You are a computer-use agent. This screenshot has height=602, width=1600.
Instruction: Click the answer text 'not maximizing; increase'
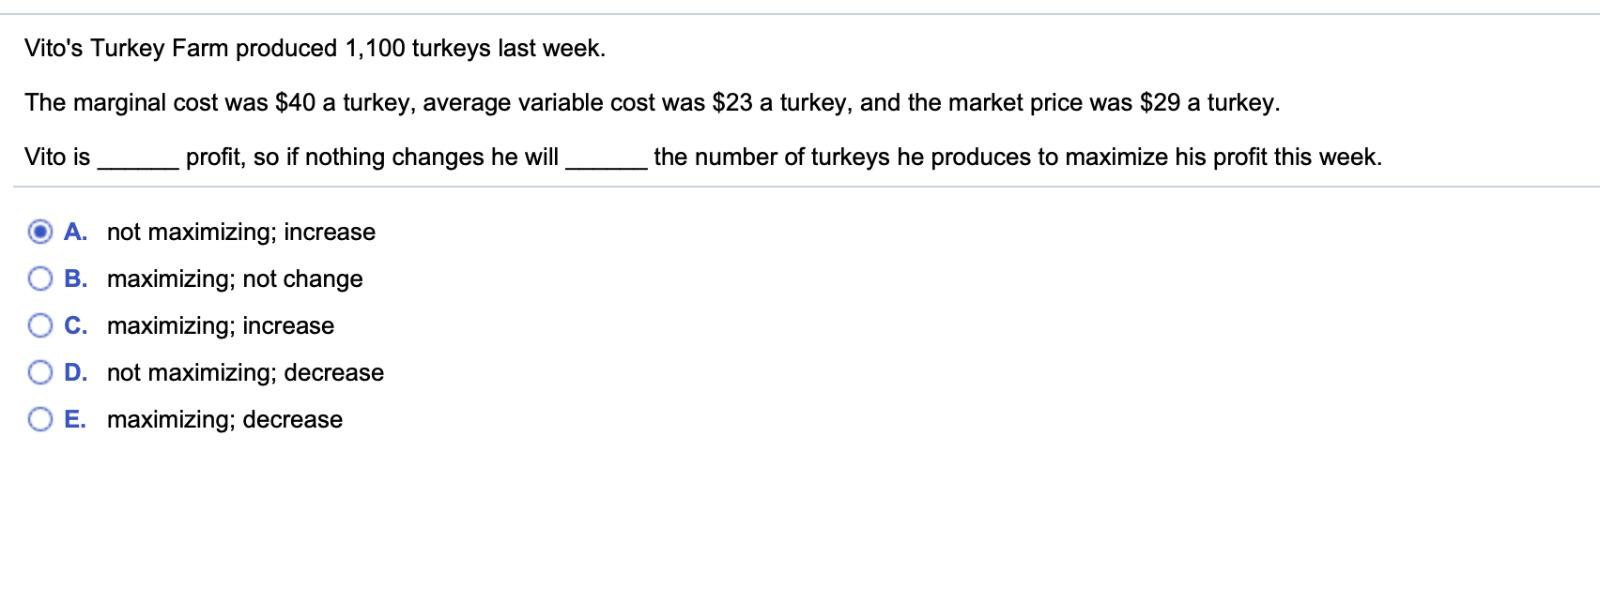(x=240, y=232)
